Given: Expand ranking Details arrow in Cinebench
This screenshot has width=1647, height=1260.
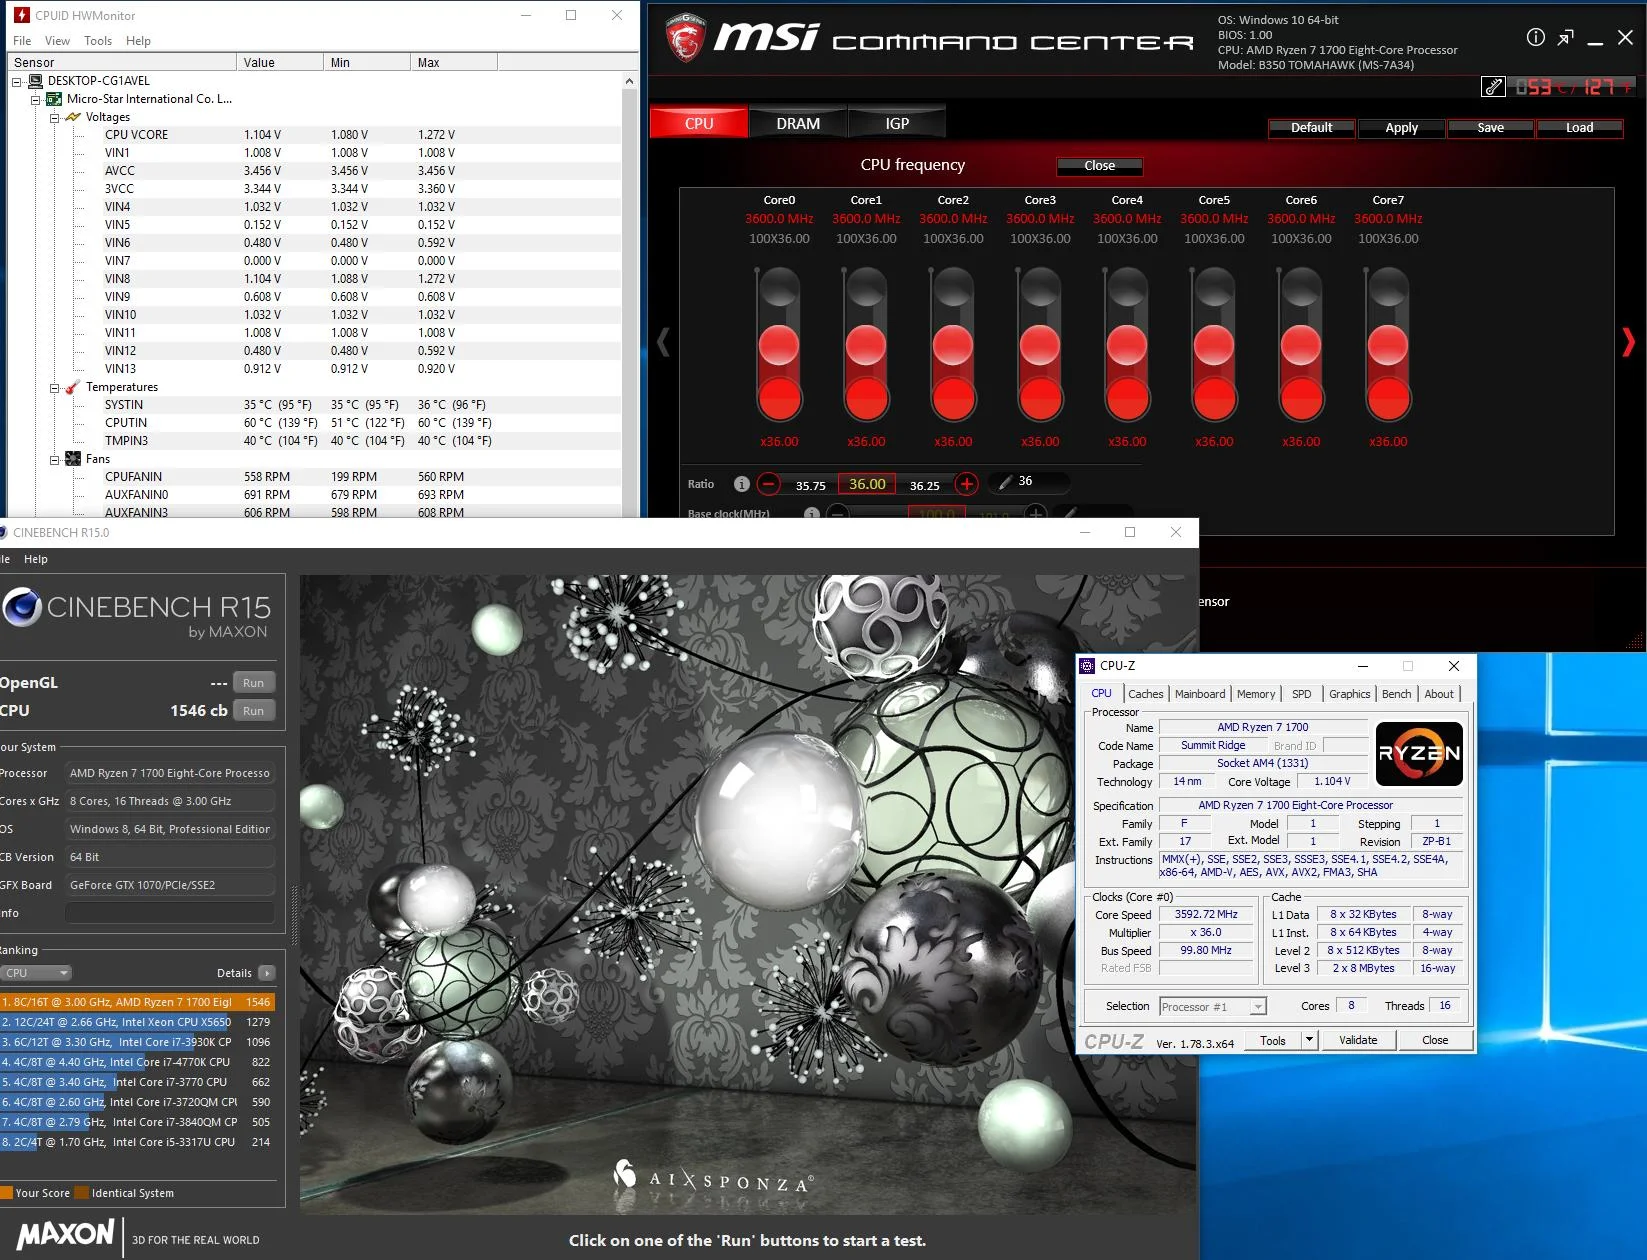Looking at the screenshot, I should pyautogui.click(x=266, y=973).
